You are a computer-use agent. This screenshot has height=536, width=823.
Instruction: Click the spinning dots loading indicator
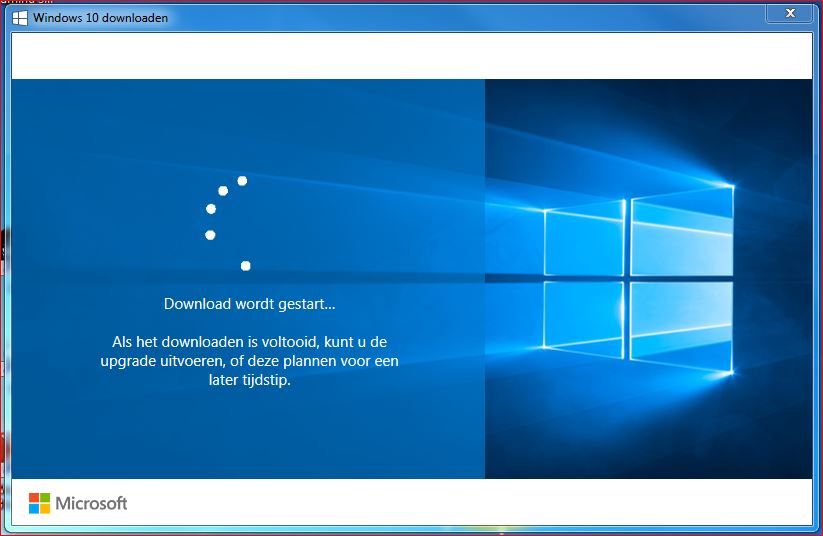[x=228, y=224]
